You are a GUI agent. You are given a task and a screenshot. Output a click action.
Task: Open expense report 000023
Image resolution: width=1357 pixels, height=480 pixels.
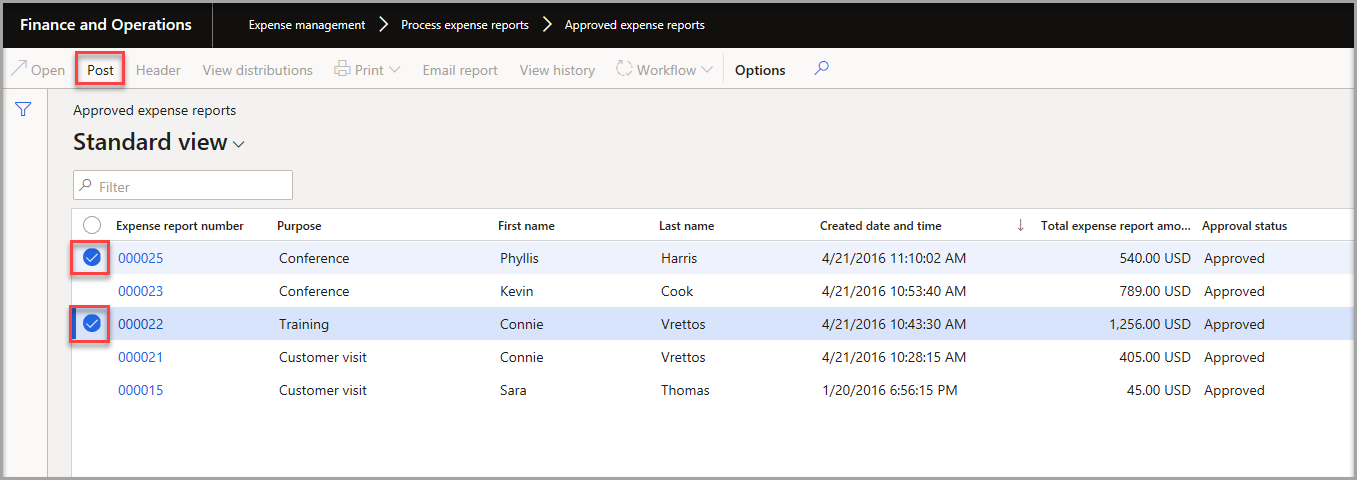pos(140,291)
